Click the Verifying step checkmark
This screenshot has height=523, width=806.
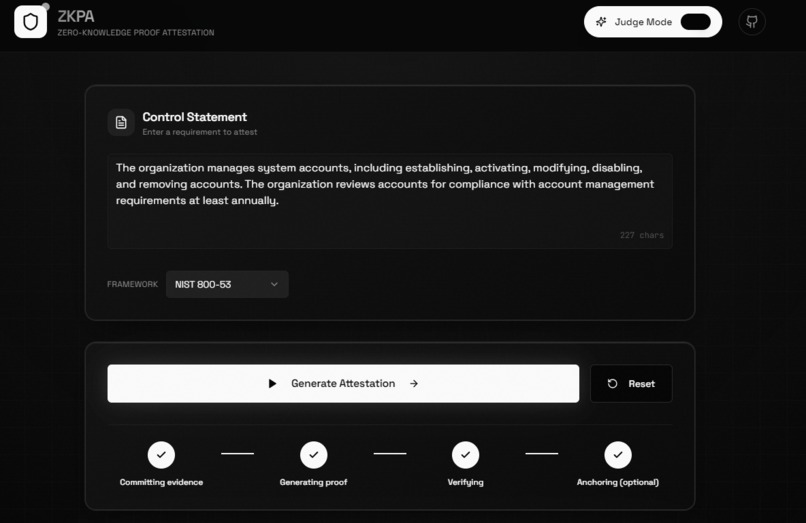click(x=466, y=455)
